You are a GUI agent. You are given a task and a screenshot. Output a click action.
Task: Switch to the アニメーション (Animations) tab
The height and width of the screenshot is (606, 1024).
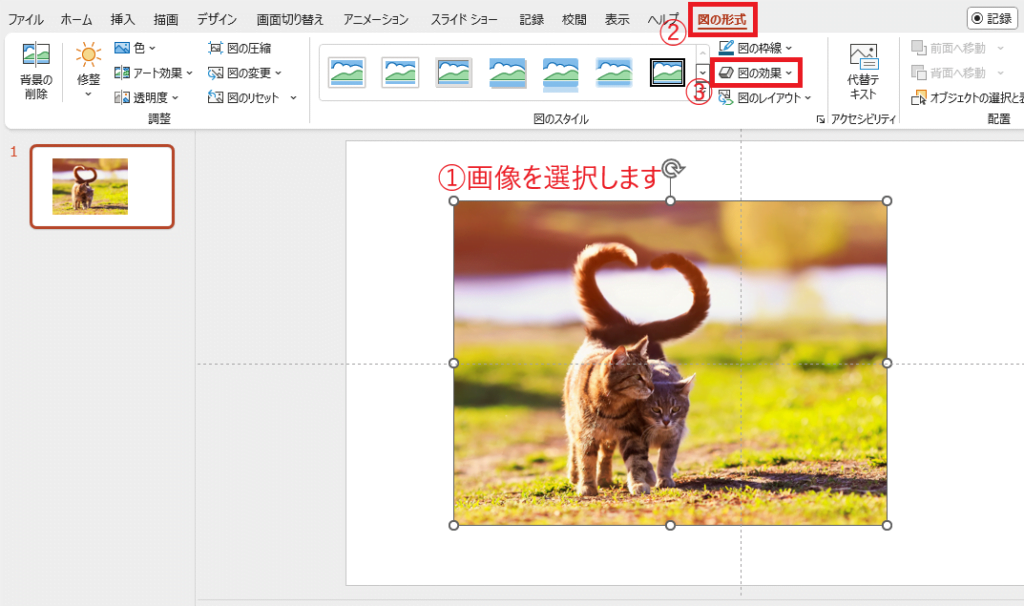pos(376,20)
